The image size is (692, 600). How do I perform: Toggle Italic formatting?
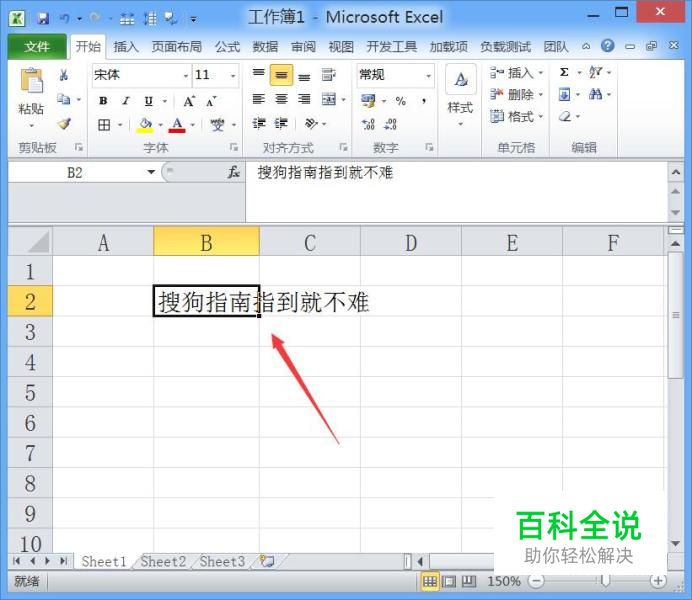click(126, 101)
